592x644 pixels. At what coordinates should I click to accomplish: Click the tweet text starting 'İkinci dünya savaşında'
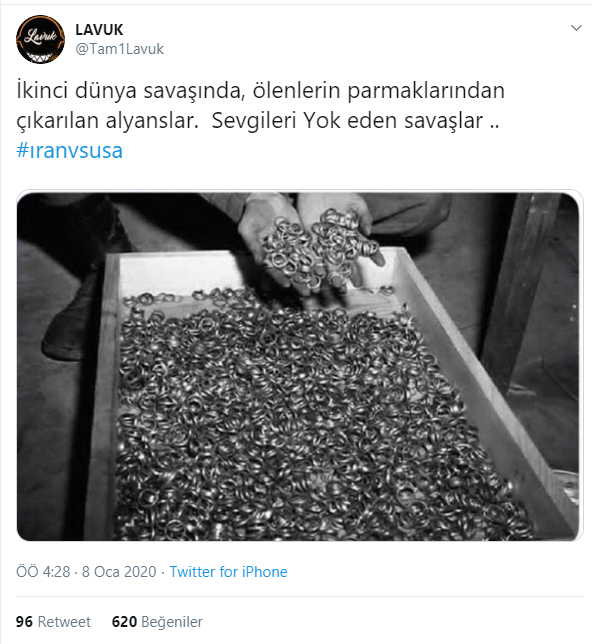[260, 106]
